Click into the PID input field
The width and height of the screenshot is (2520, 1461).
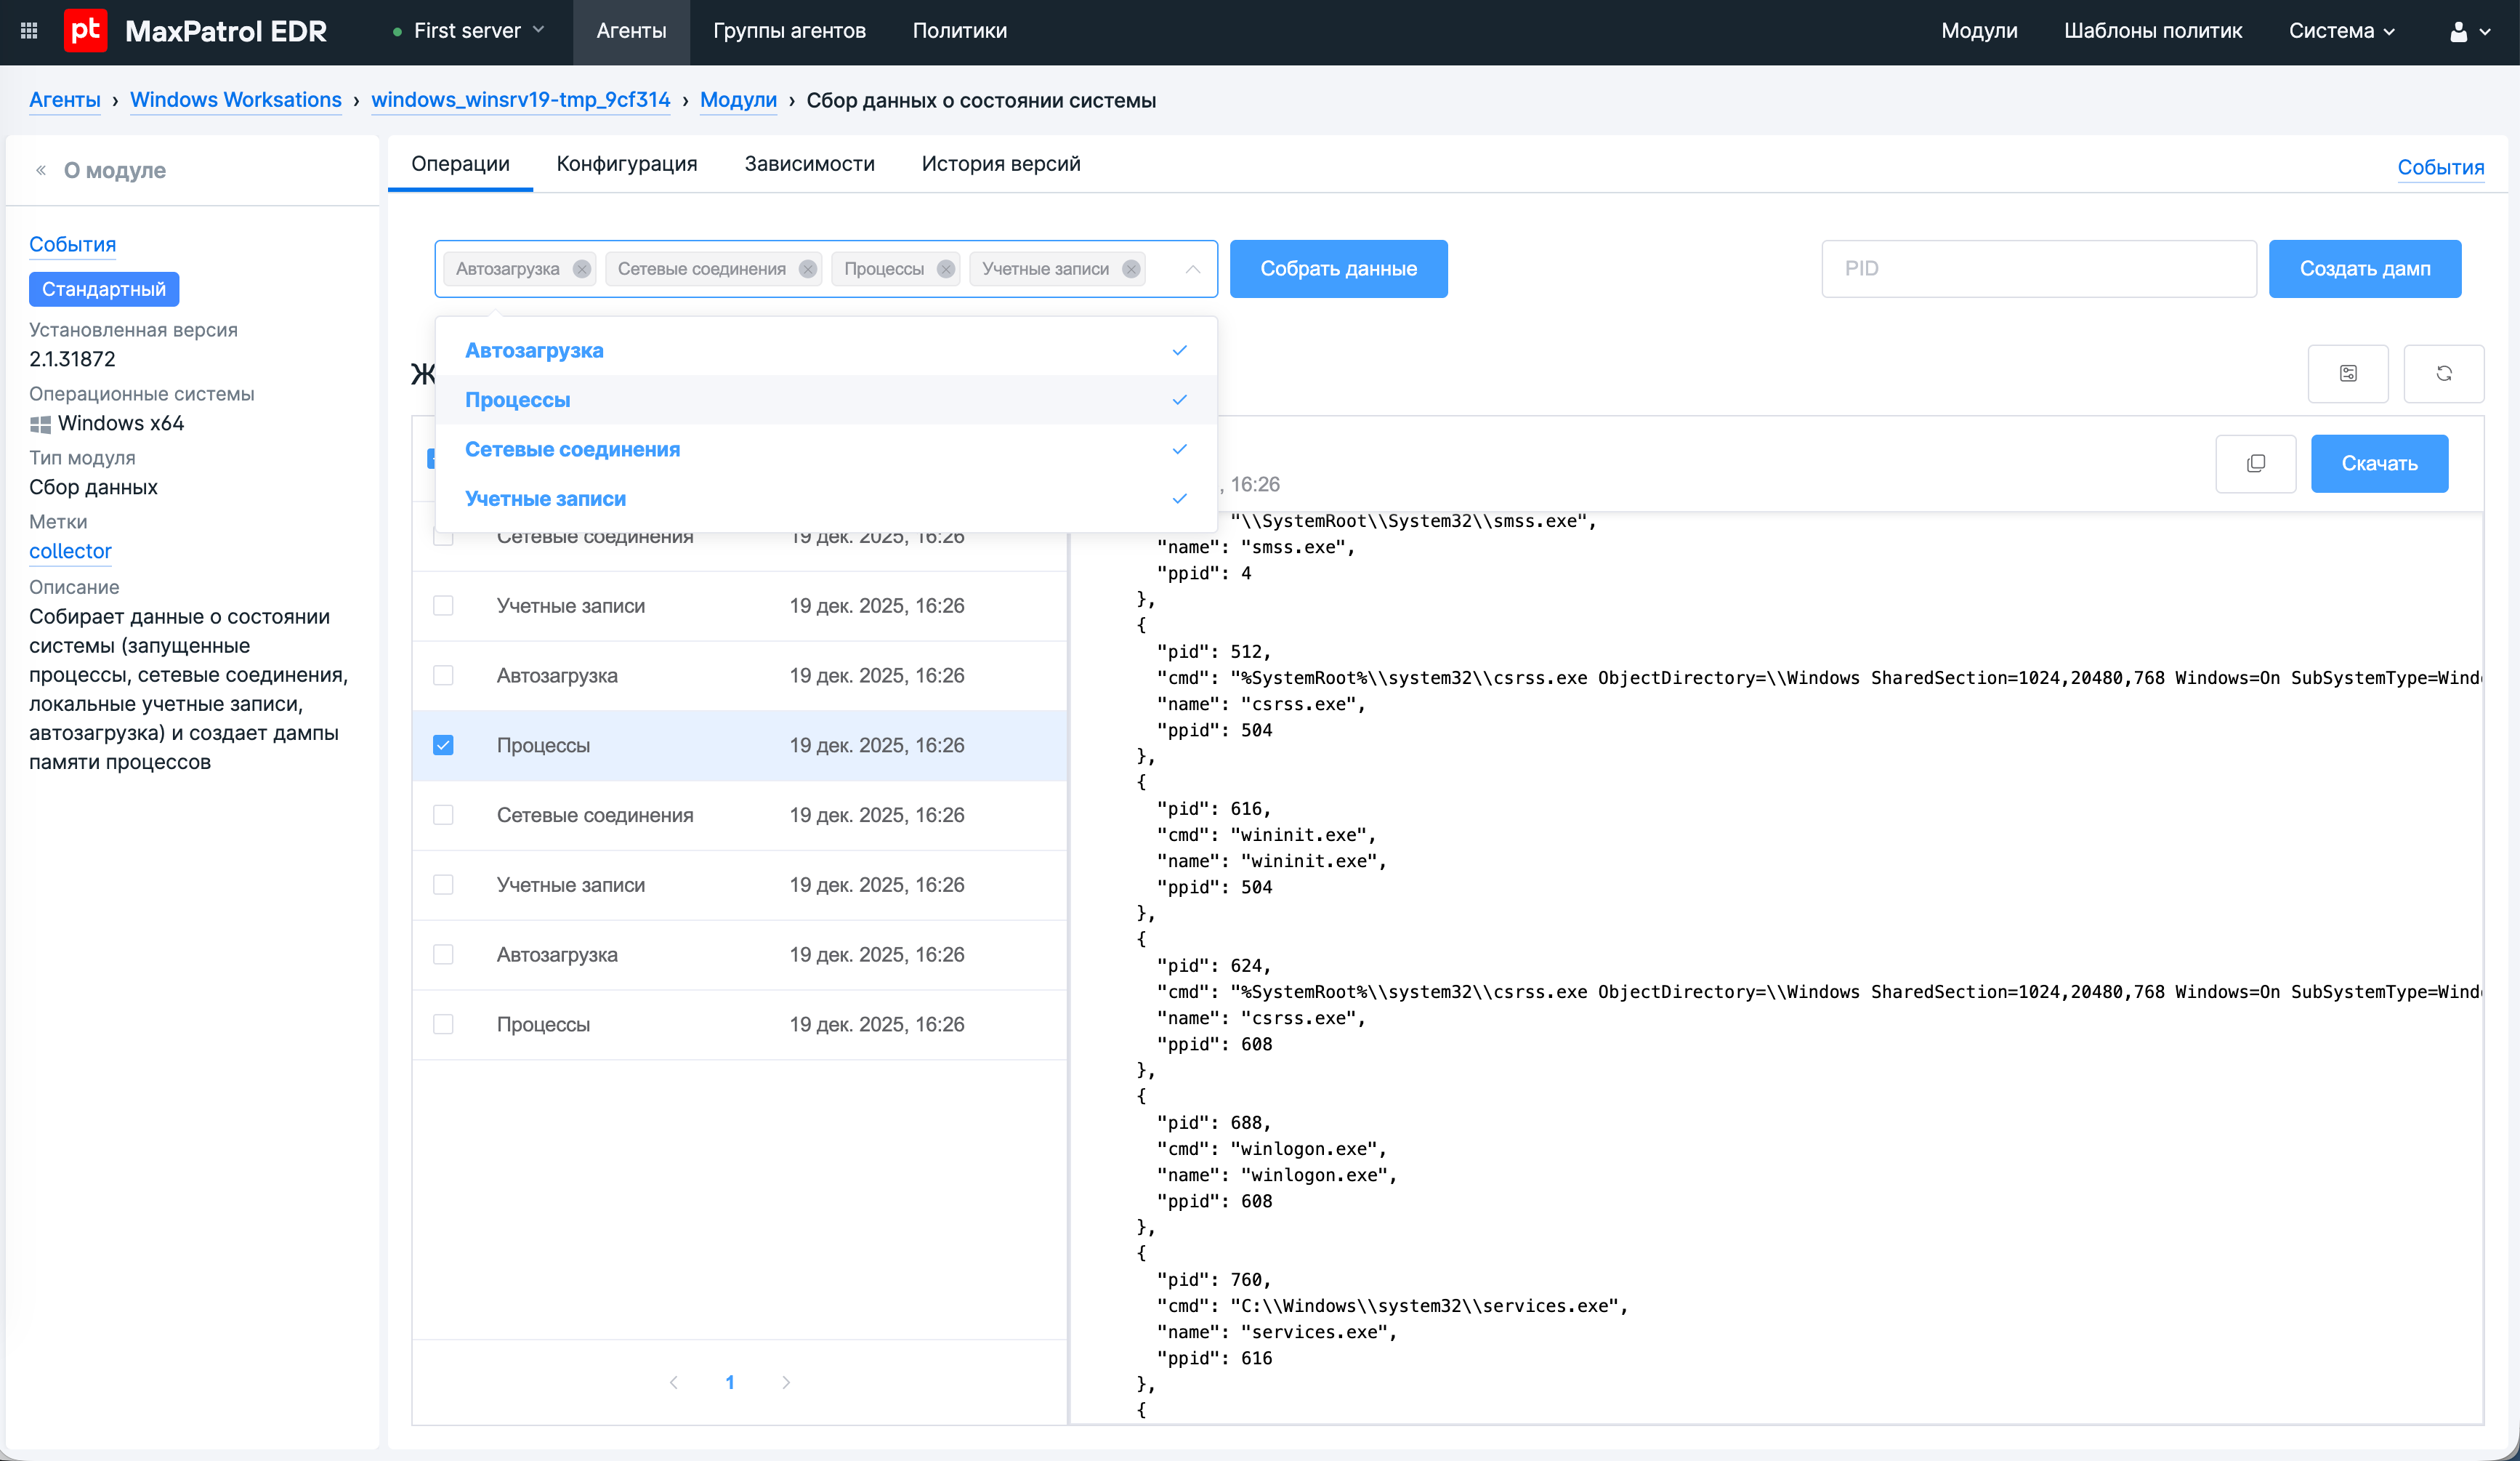click(2038, 269)
